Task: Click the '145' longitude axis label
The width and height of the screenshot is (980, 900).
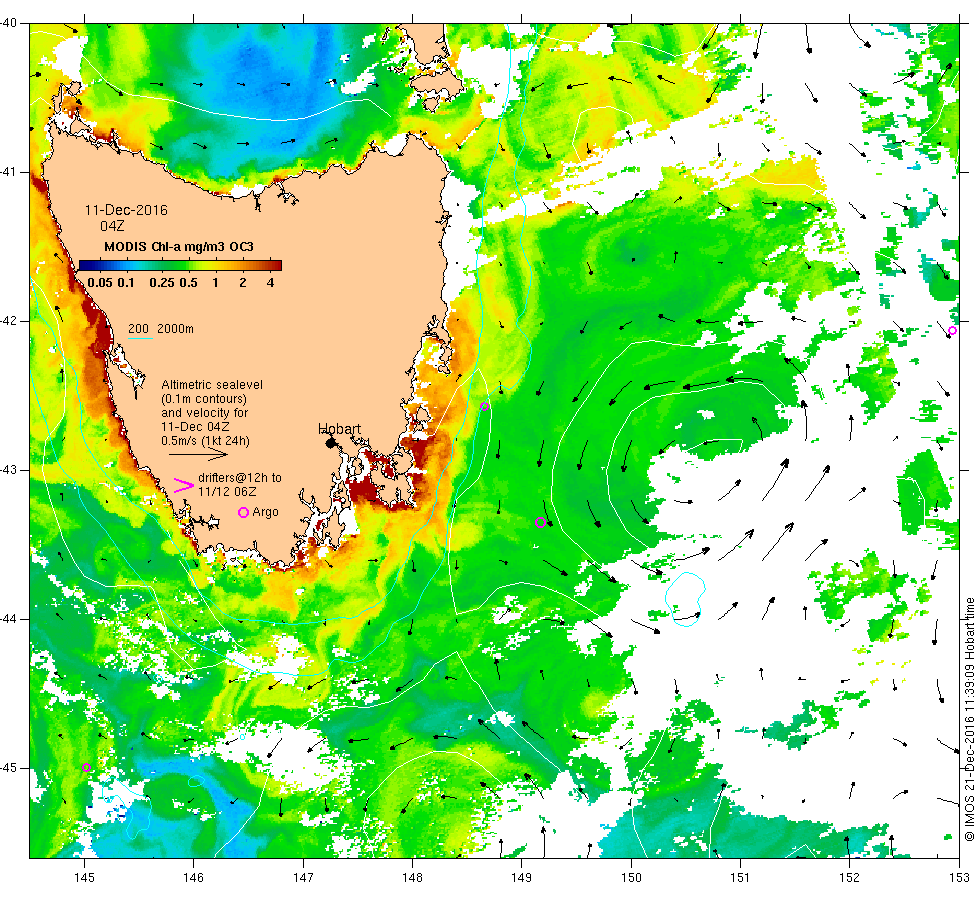Action: 84,878
